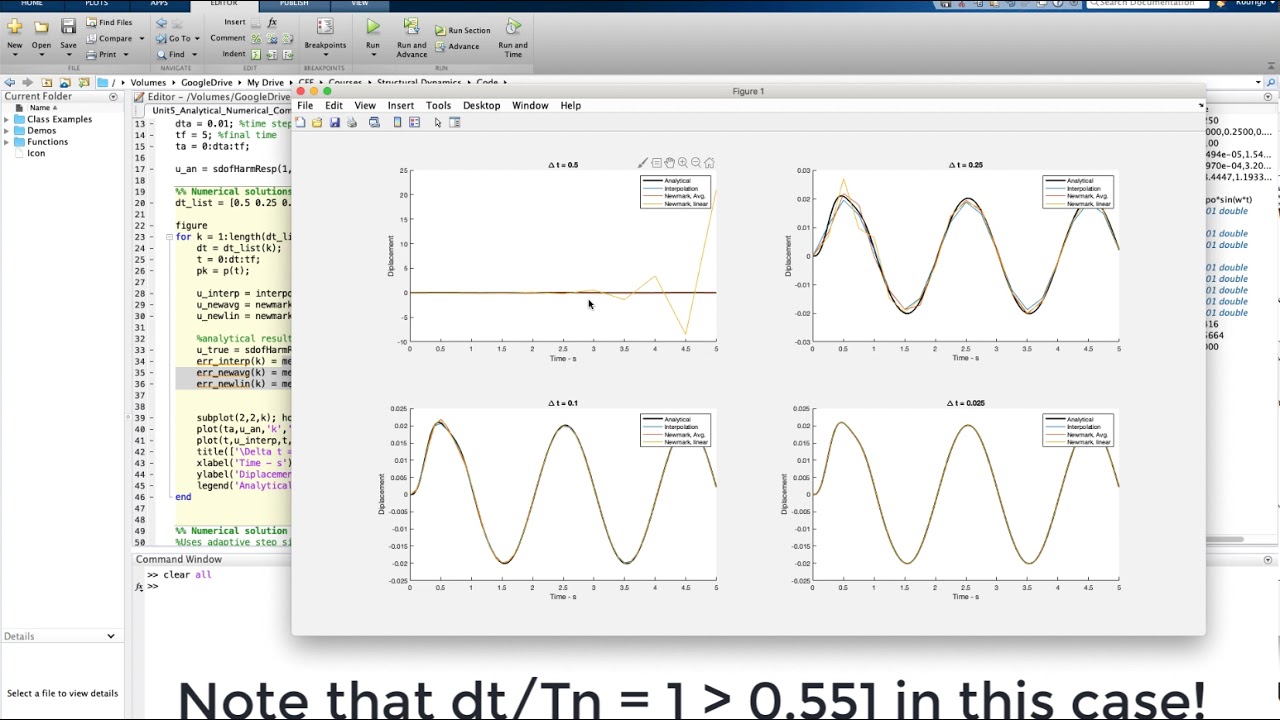
Task: Click Print Figure icon in figure toolbar
Action: [351, 122]
